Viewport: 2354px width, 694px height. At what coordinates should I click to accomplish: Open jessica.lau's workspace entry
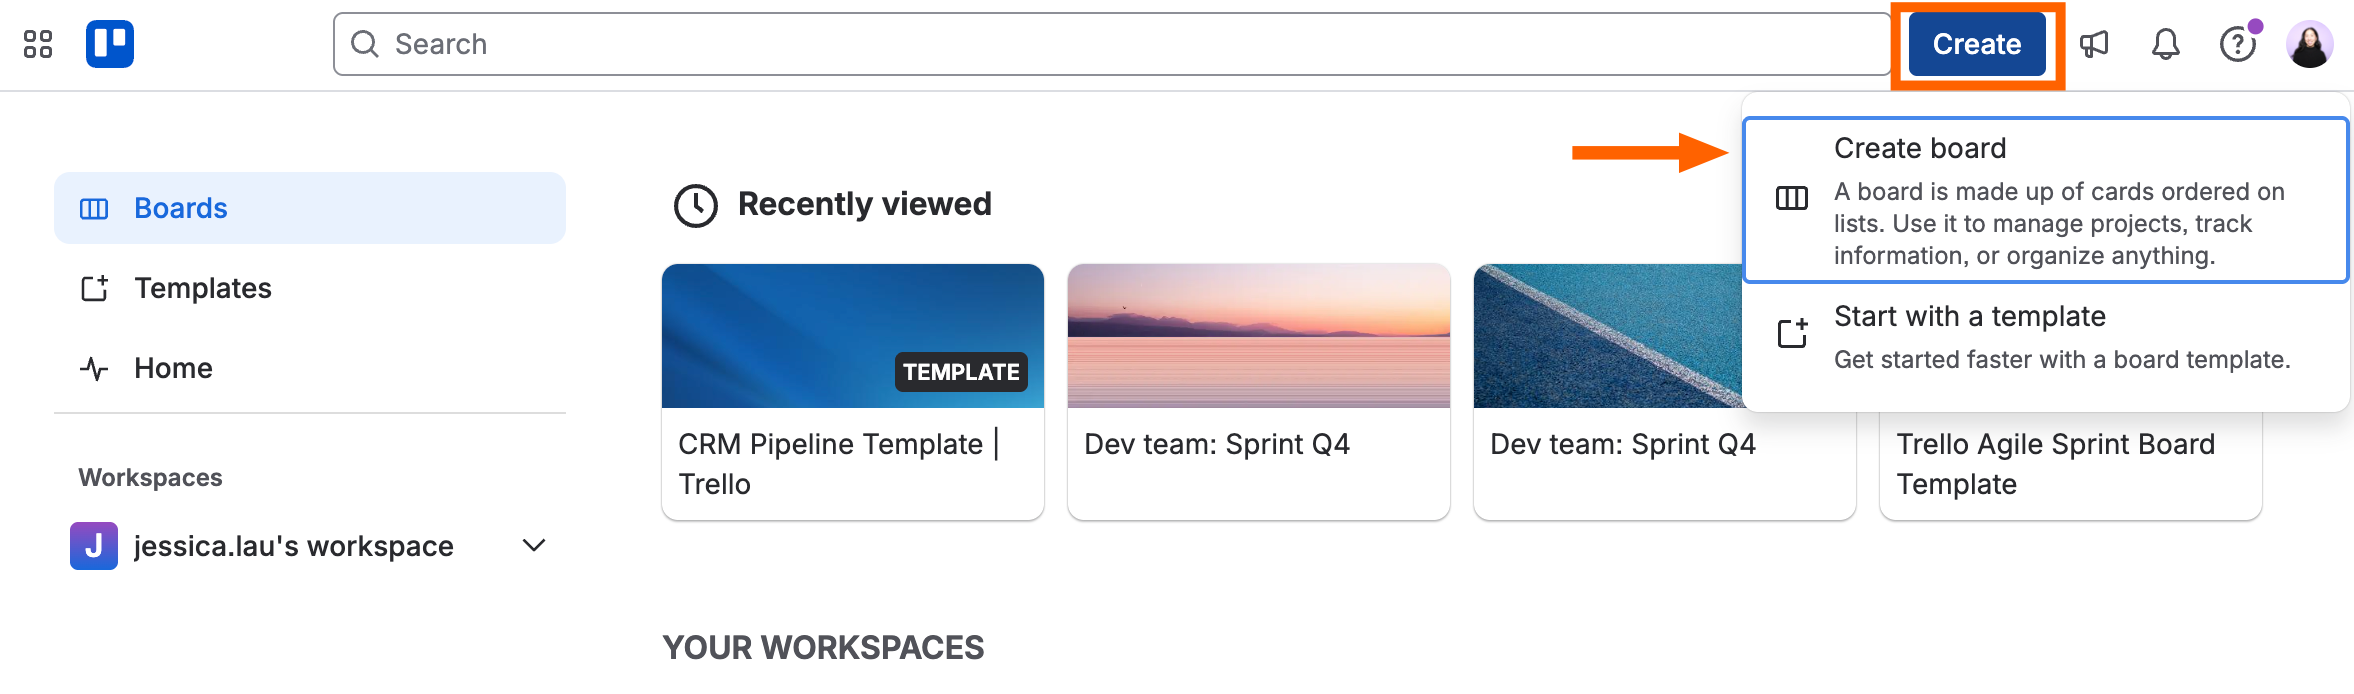(x=310, y=546)
